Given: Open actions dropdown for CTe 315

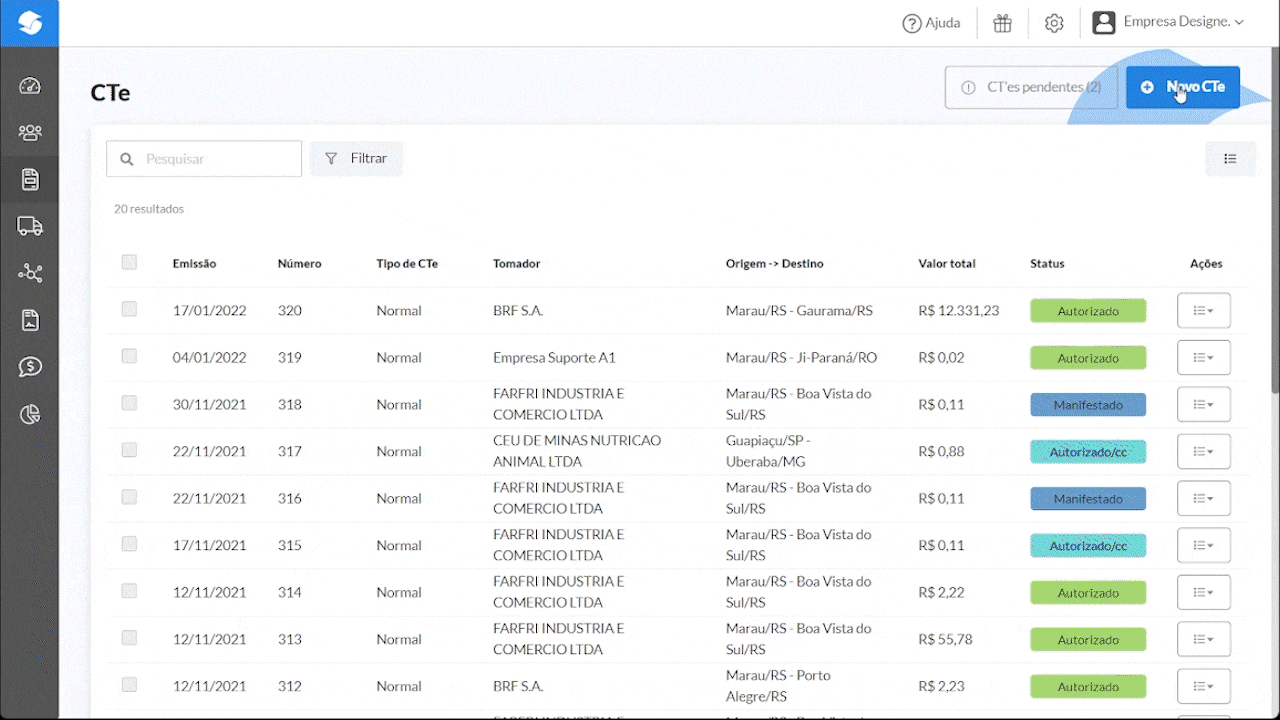Looking at the screenshot, I should pyautogui.click(x=1204, y=546).
